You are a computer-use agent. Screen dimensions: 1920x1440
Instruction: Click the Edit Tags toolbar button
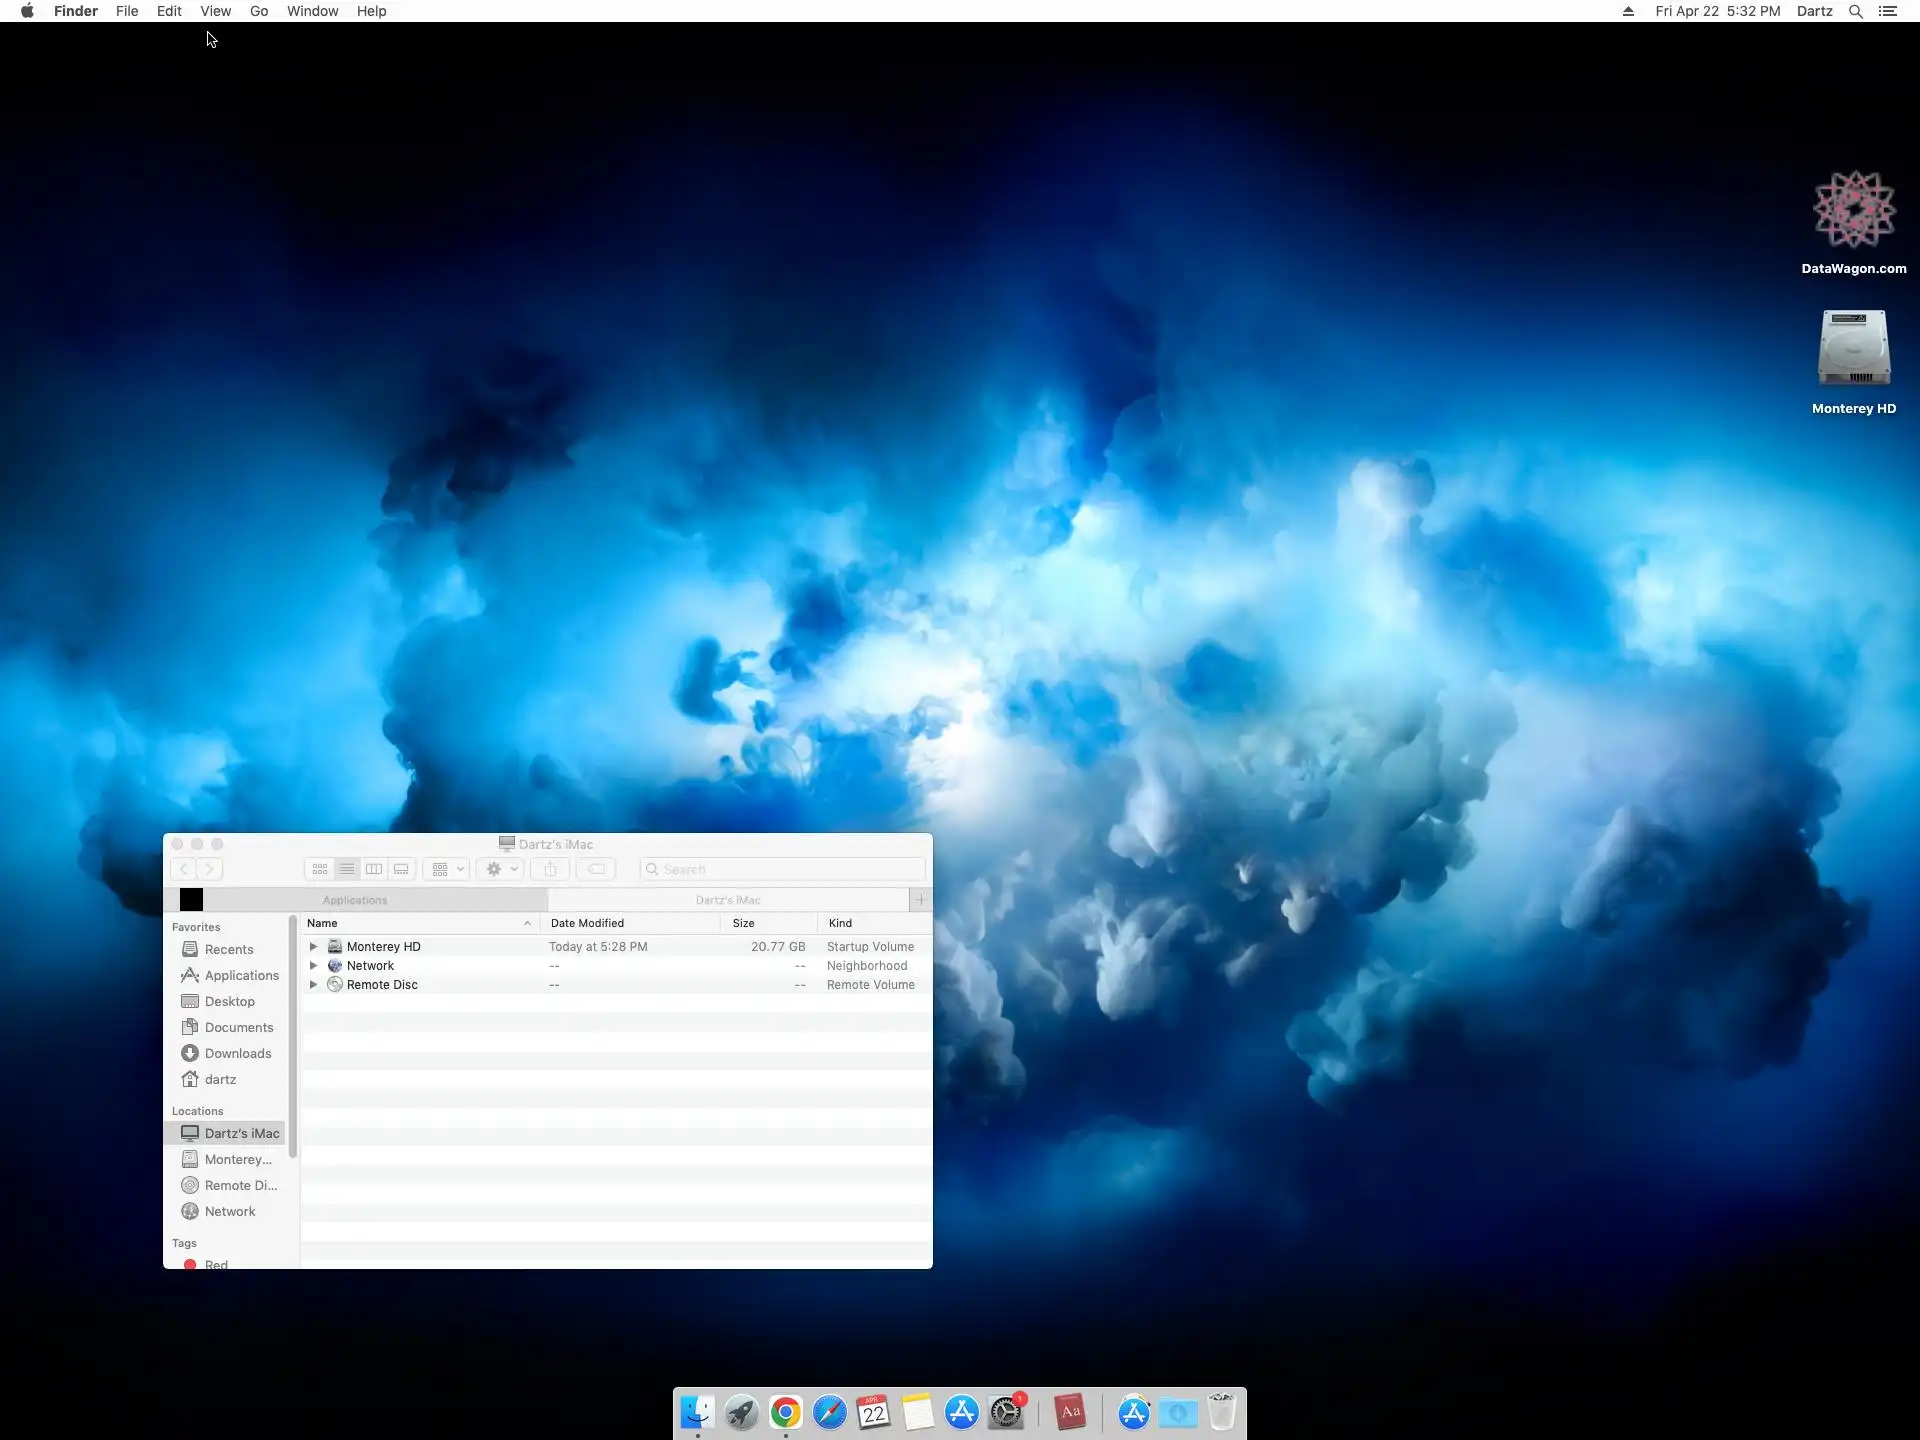(596, 869)
